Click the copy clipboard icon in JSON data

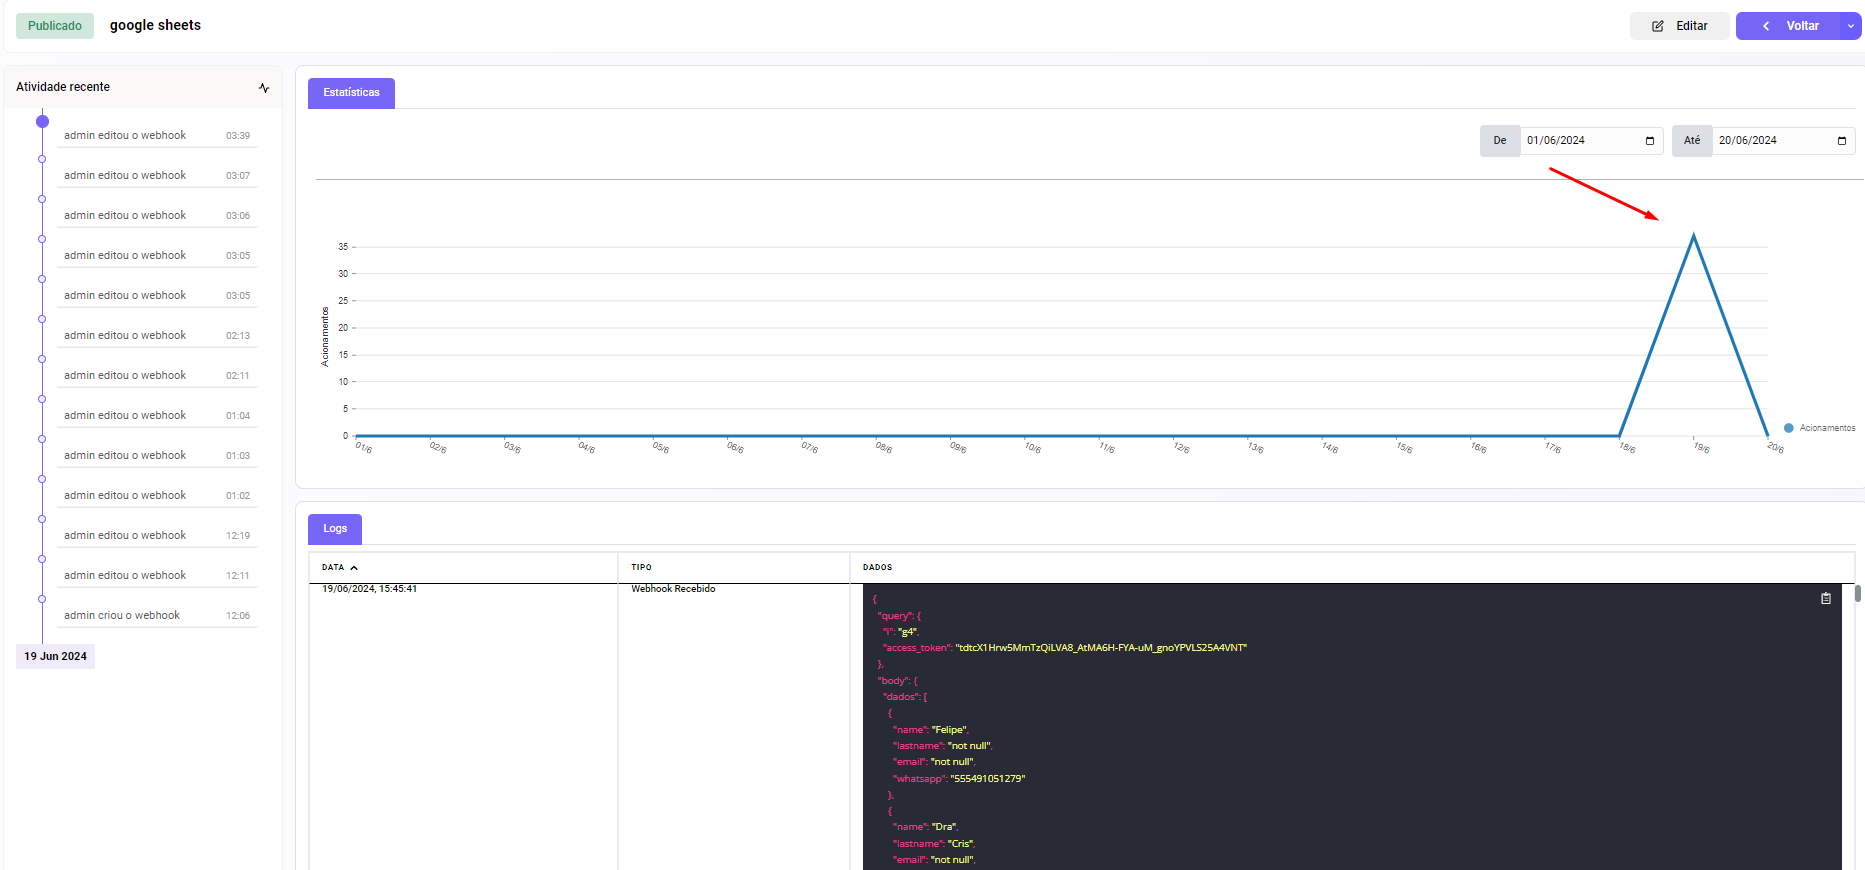(x=1826, y=598)
